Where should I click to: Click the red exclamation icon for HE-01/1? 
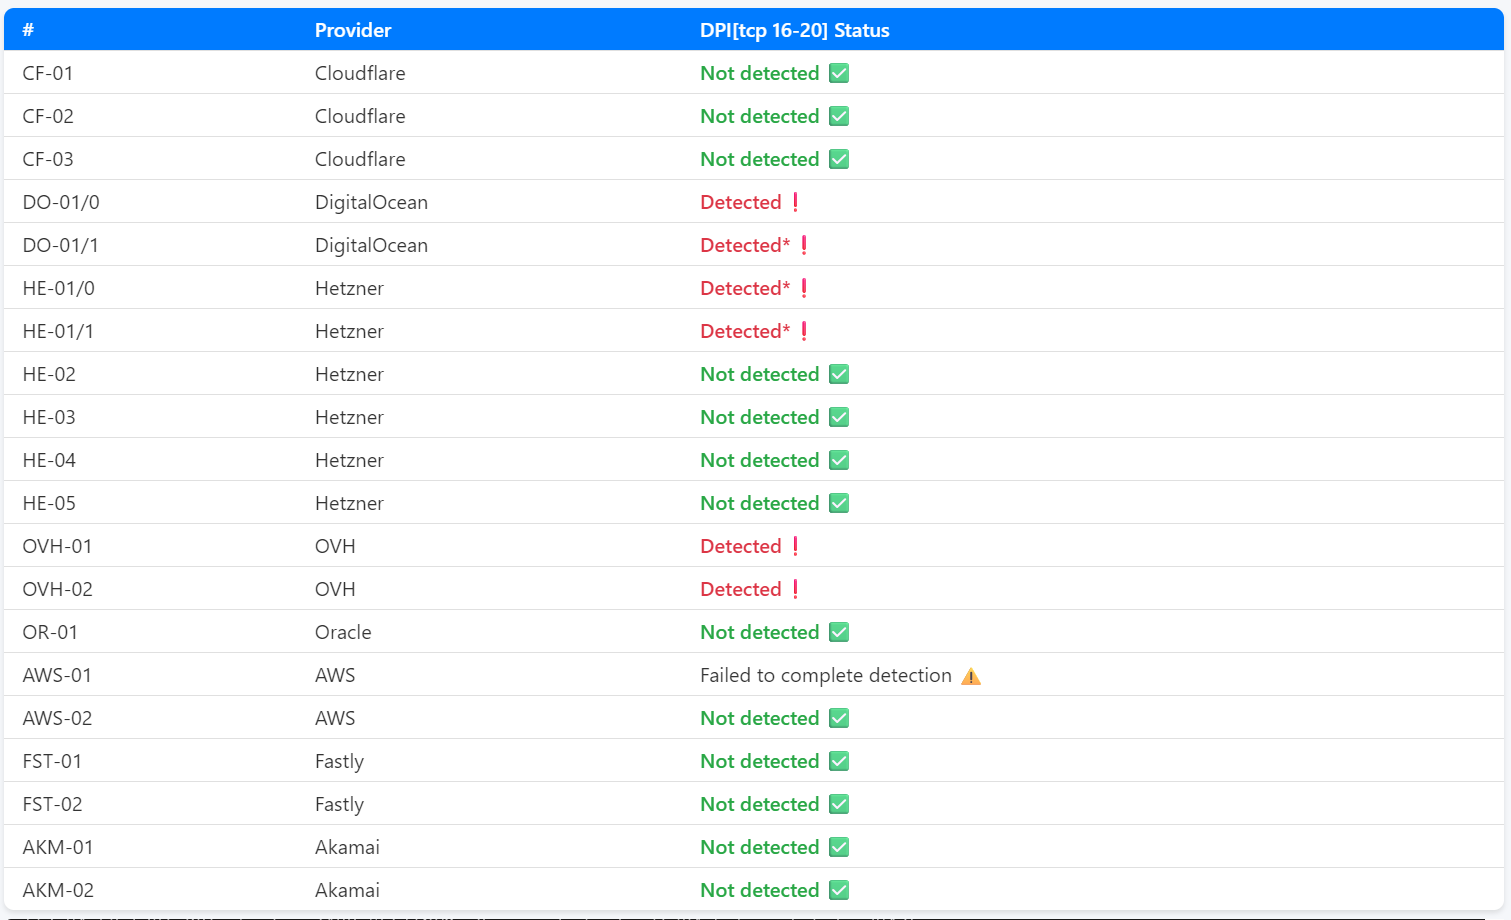804,331
